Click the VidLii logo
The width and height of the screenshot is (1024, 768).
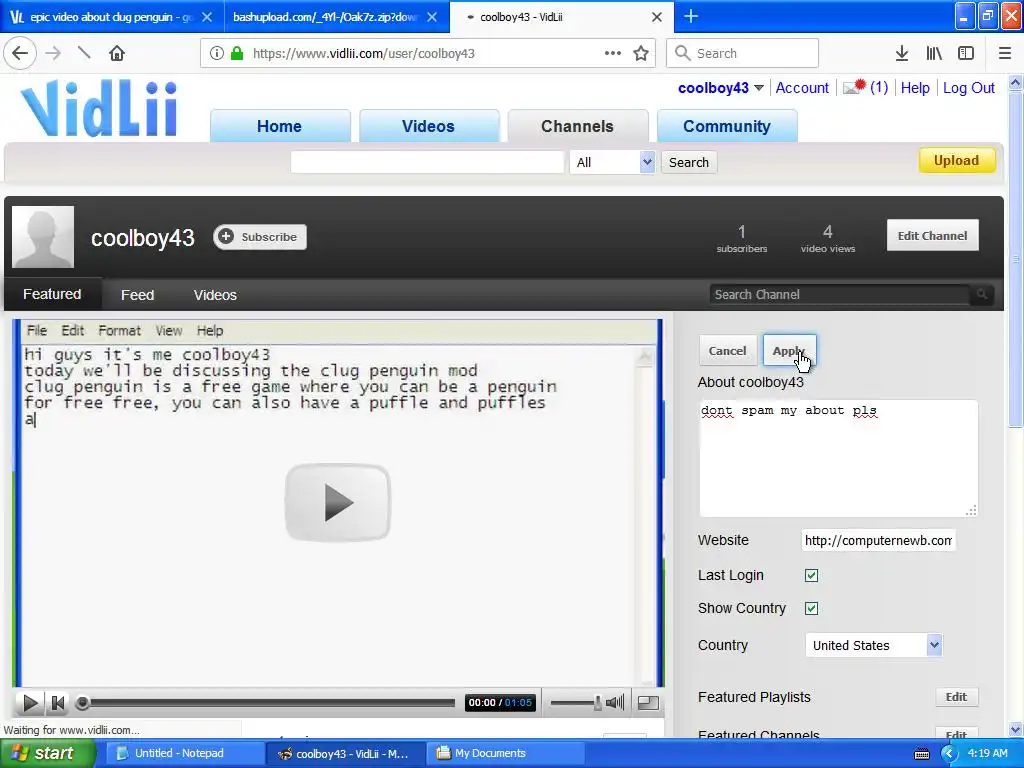pyautogui.click(x=99, y=108)
